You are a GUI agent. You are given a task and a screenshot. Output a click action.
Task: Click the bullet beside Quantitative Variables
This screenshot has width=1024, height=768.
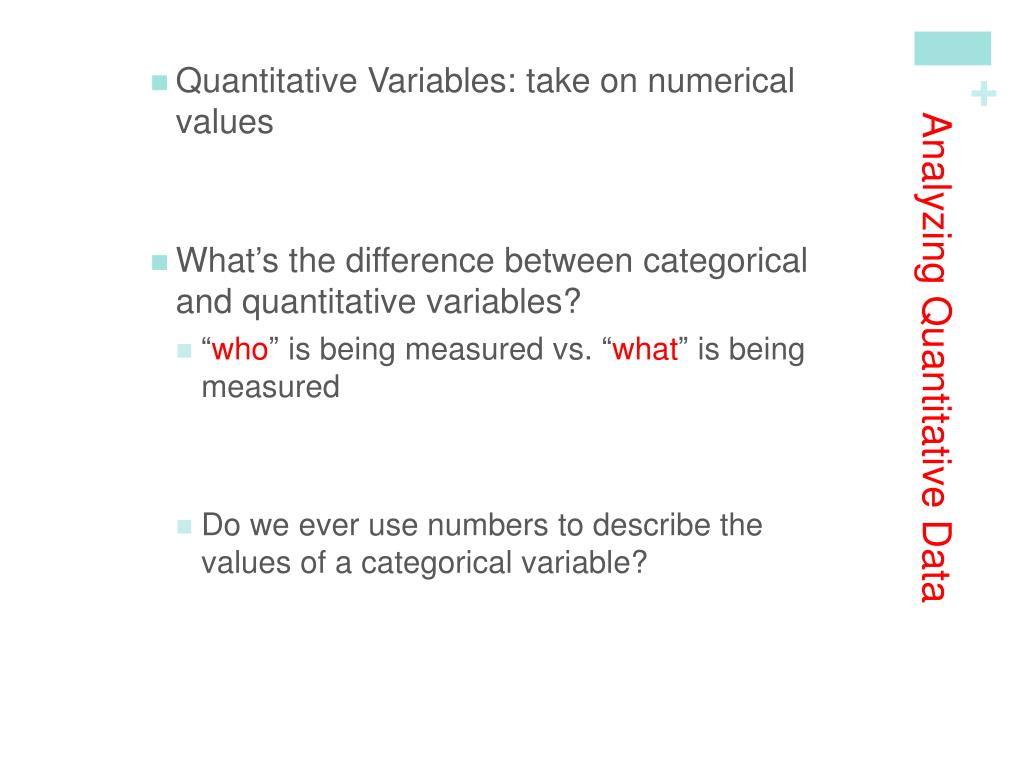point(159,83)
